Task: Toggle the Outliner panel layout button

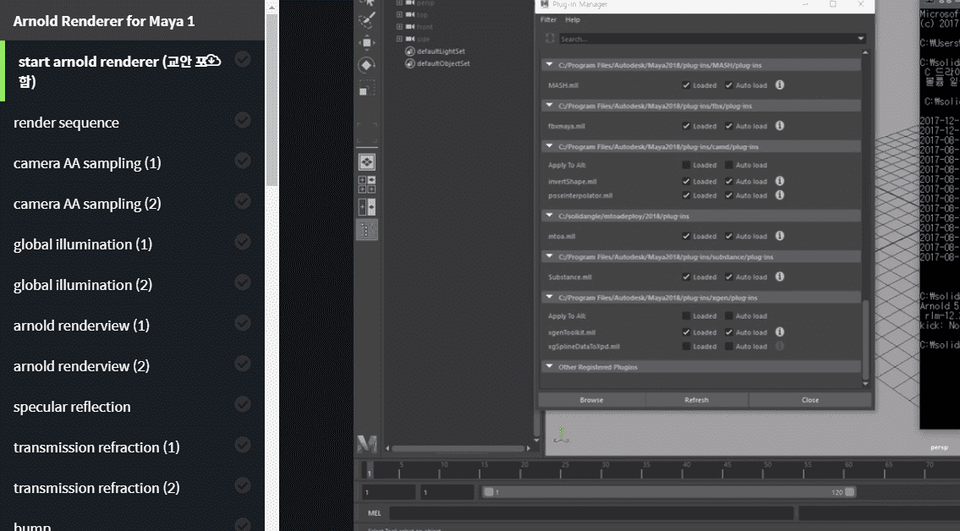Action: (367, 230)
